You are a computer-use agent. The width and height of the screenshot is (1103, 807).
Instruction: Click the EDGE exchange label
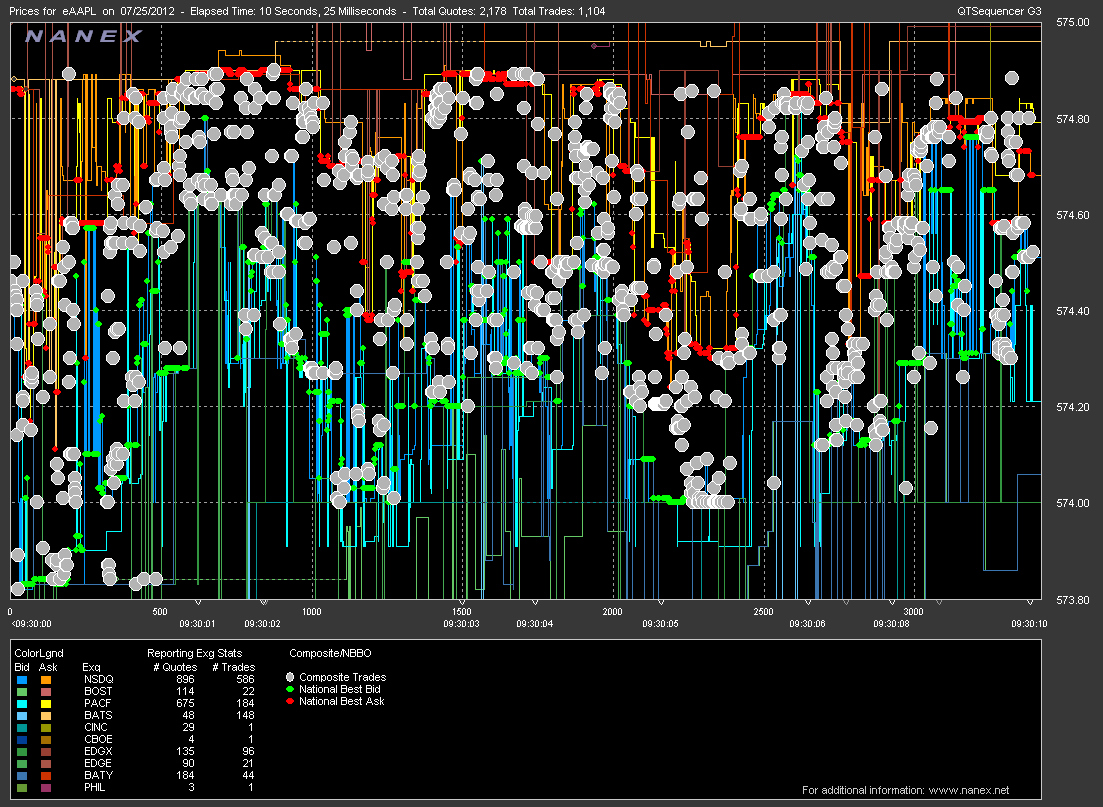[x=98, y=763]
